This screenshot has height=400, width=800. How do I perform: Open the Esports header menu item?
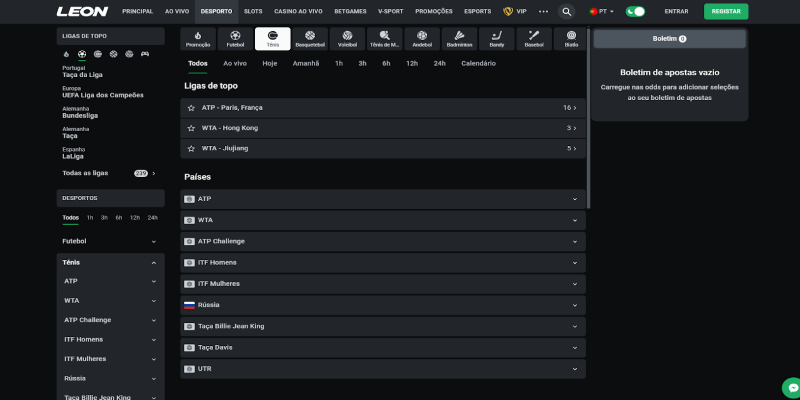point(478,11)
